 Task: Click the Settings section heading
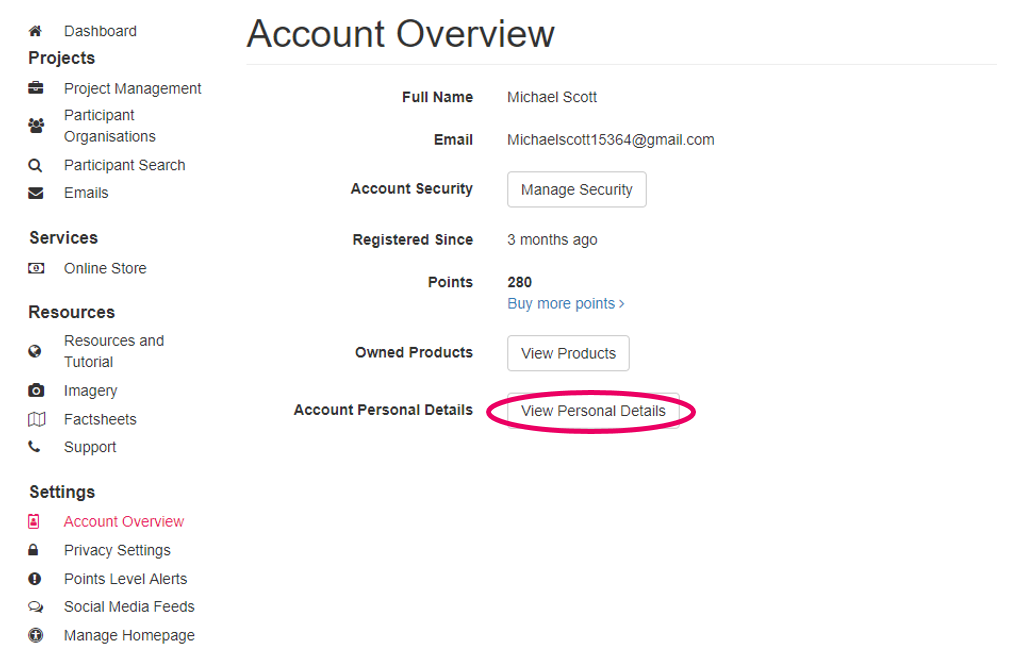(62, 492)
